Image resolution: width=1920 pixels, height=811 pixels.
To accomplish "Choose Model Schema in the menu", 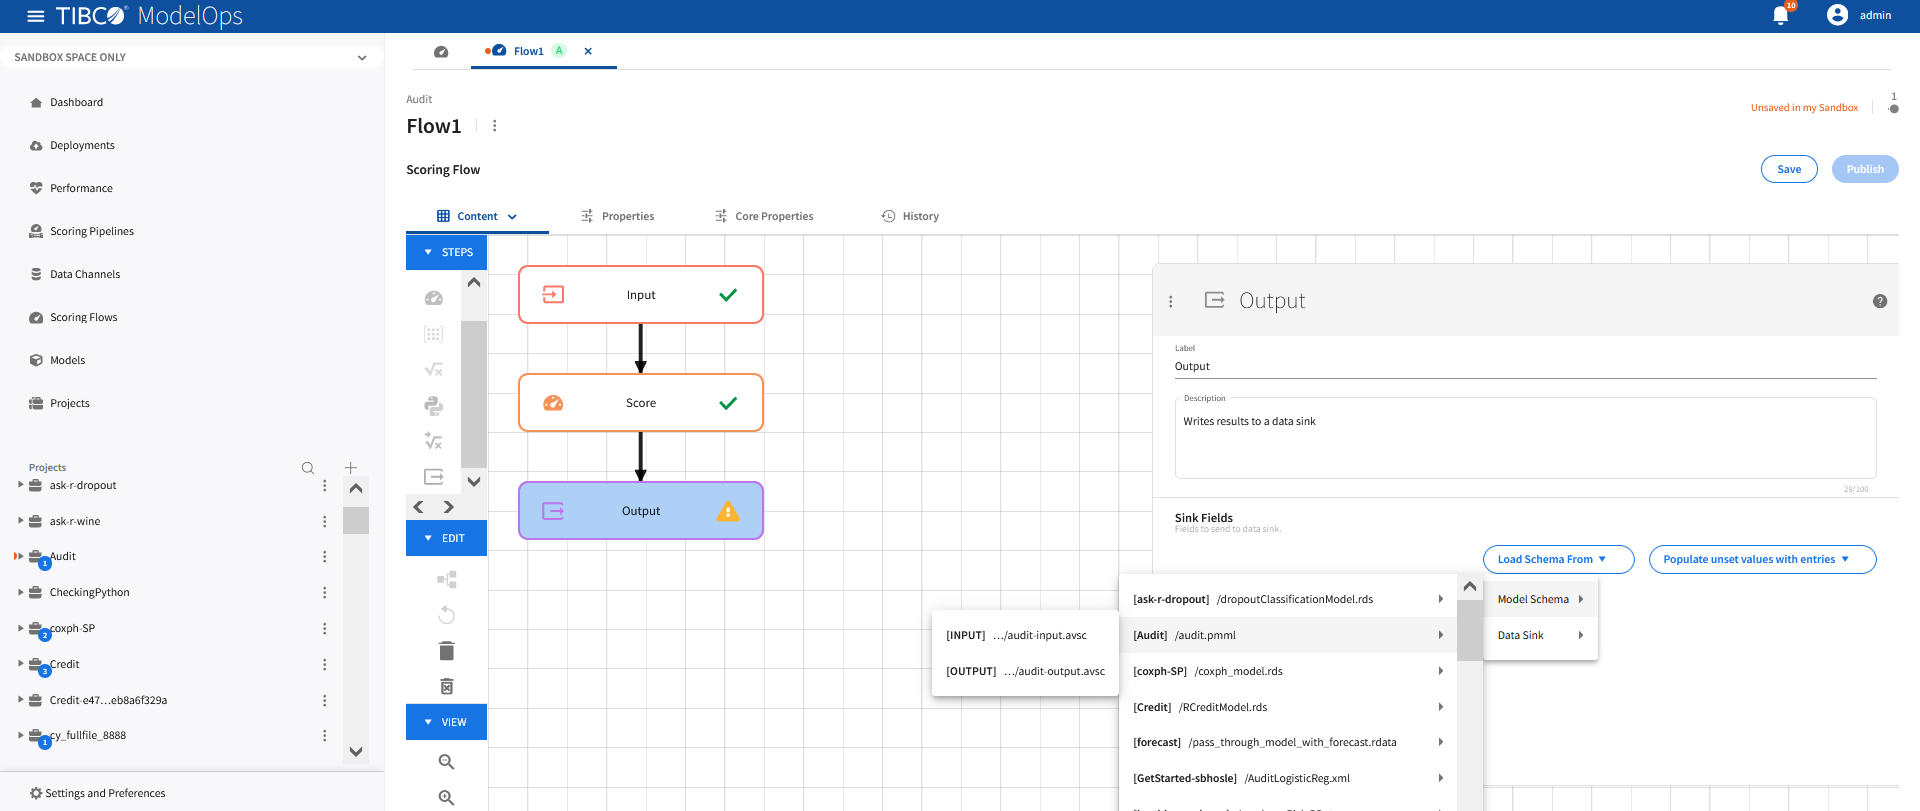I will [x=1540, y=600].
